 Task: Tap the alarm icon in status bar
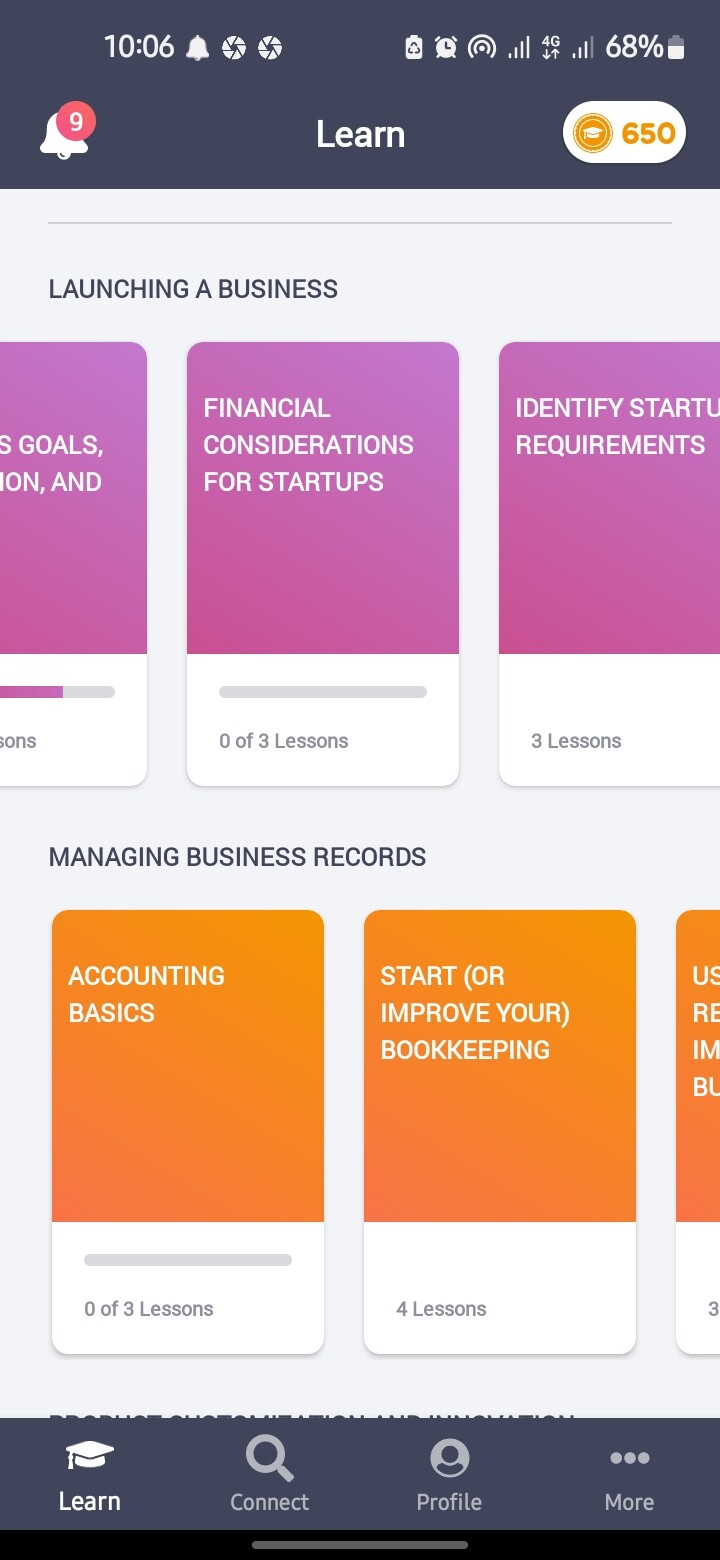point(446,47)
